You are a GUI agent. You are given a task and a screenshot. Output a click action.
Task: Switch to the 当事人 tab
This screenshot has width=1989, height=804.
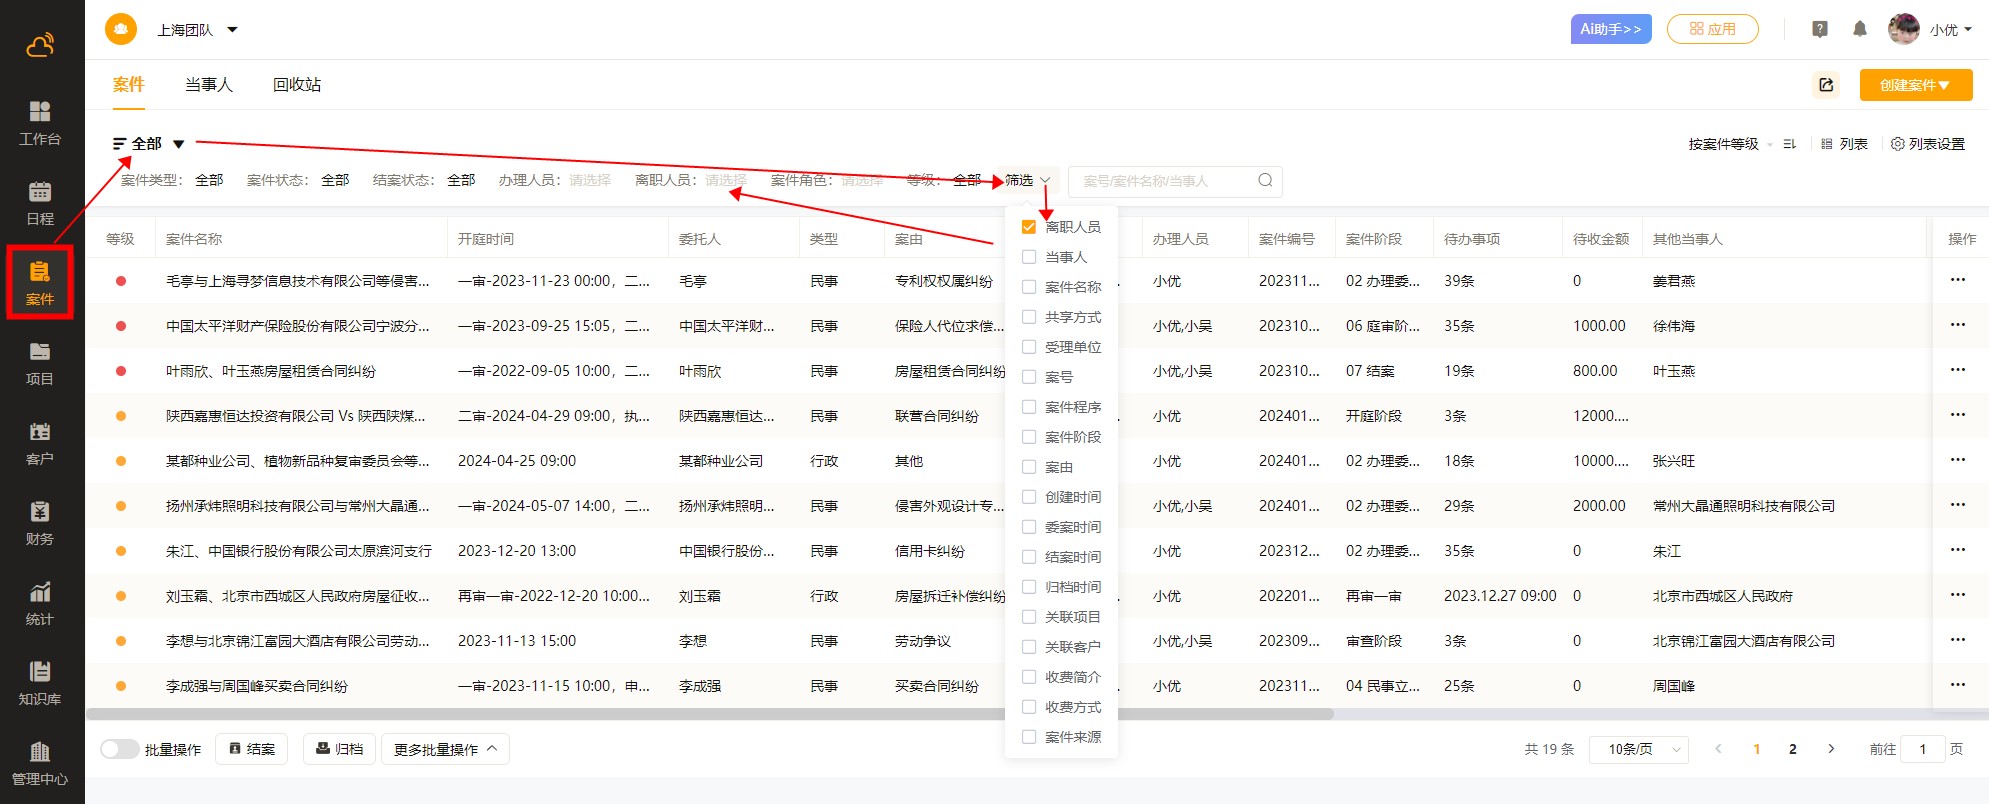click(208, 85)
